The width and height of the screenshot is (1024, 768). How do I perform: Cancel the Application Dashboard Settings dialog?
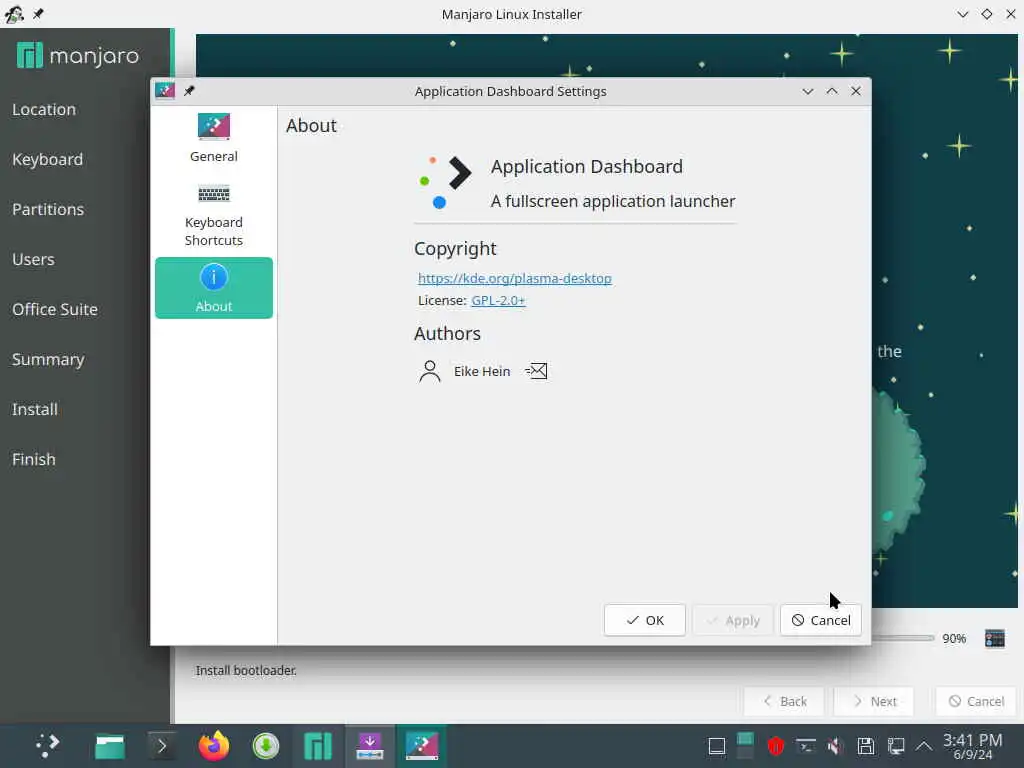click(821, 620)
